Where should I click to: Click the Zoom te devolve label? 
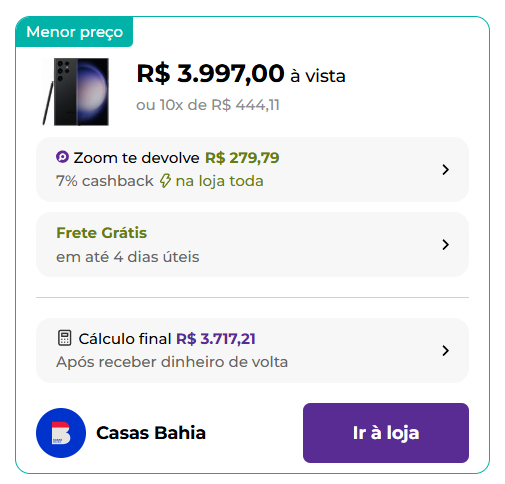pyautogui.click(x=136, y=158)
